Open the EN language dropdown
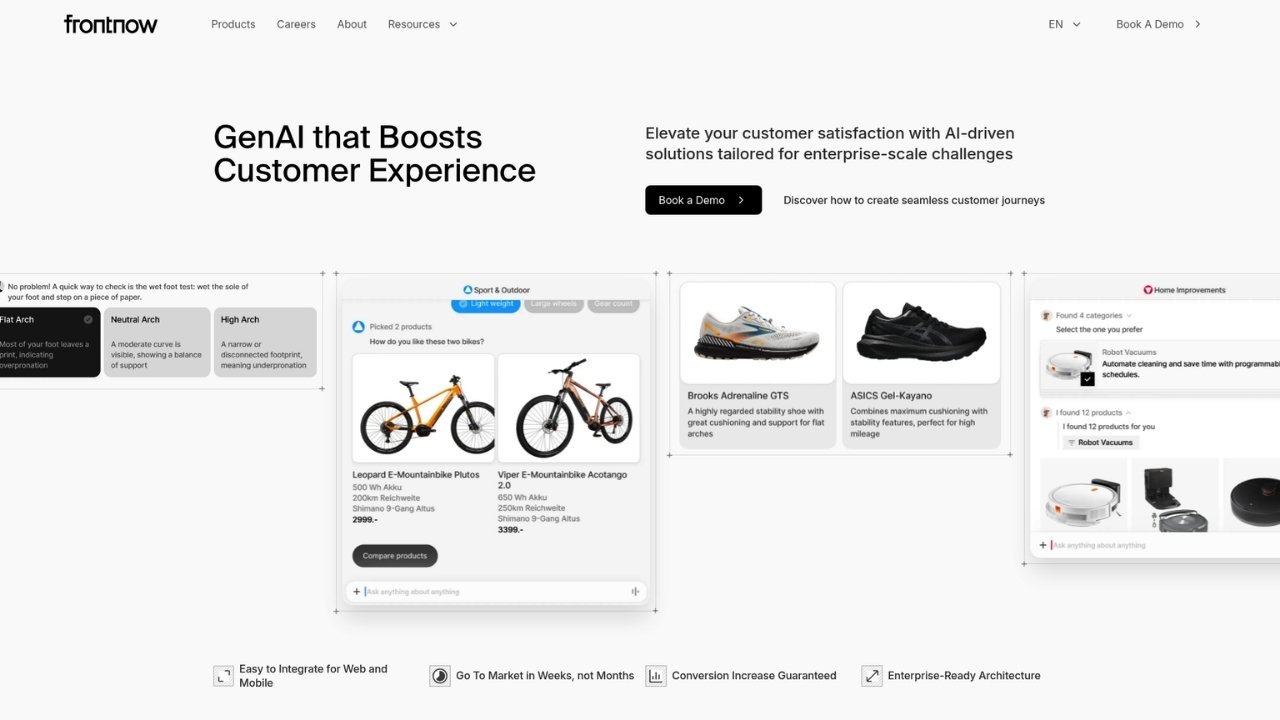 [x=1065, y=24]
